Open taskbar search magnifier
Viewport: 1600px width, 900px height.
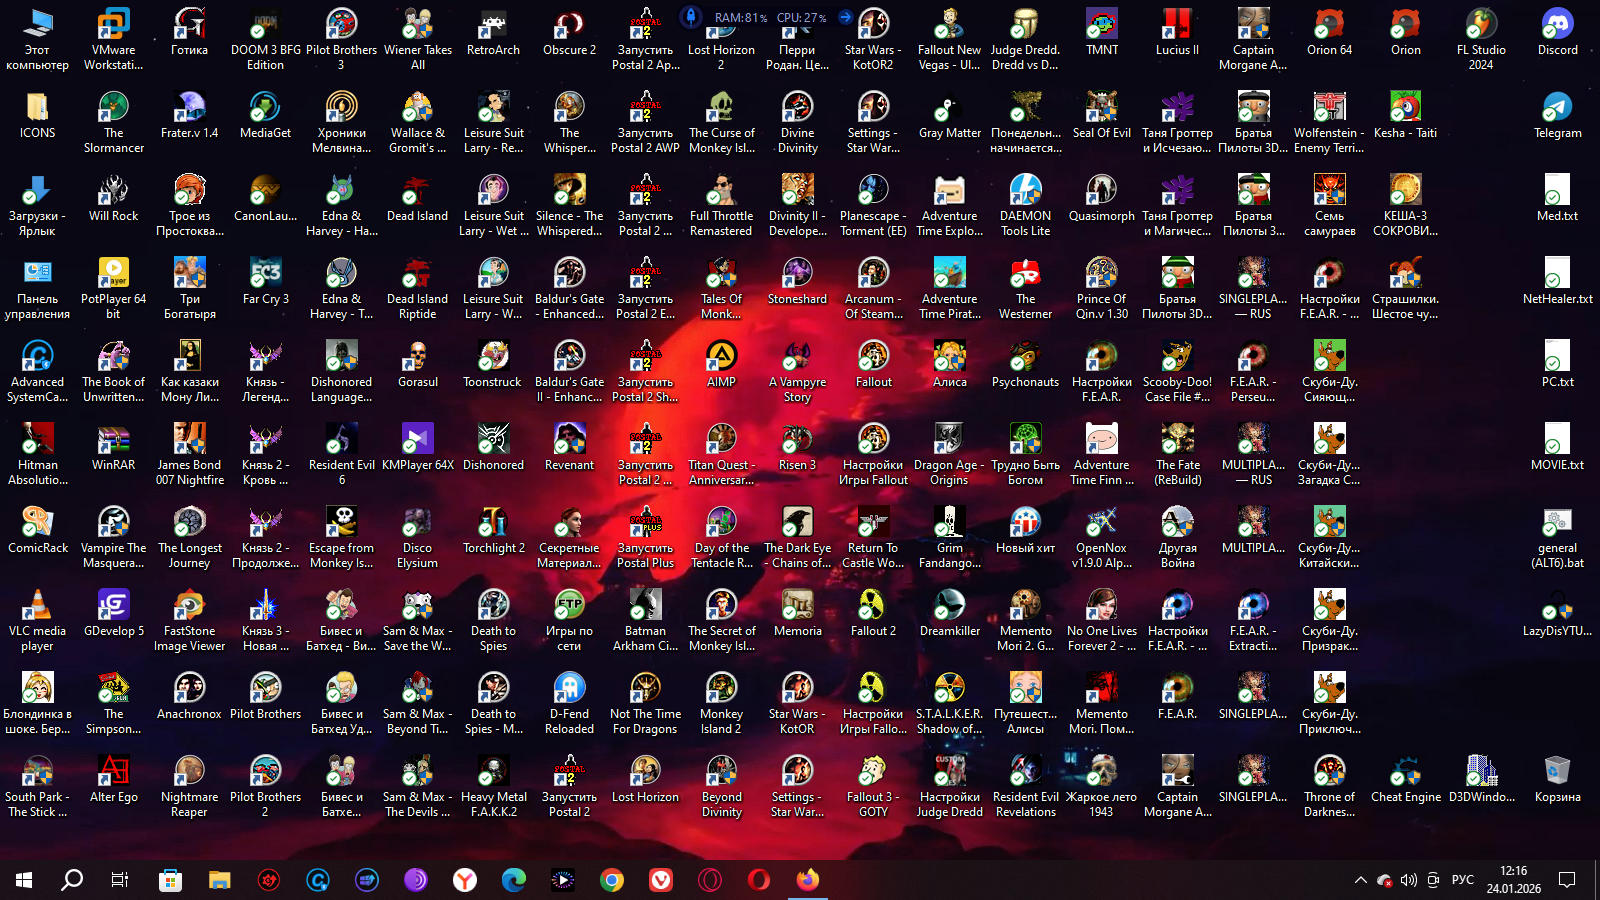tap(72, 880)
